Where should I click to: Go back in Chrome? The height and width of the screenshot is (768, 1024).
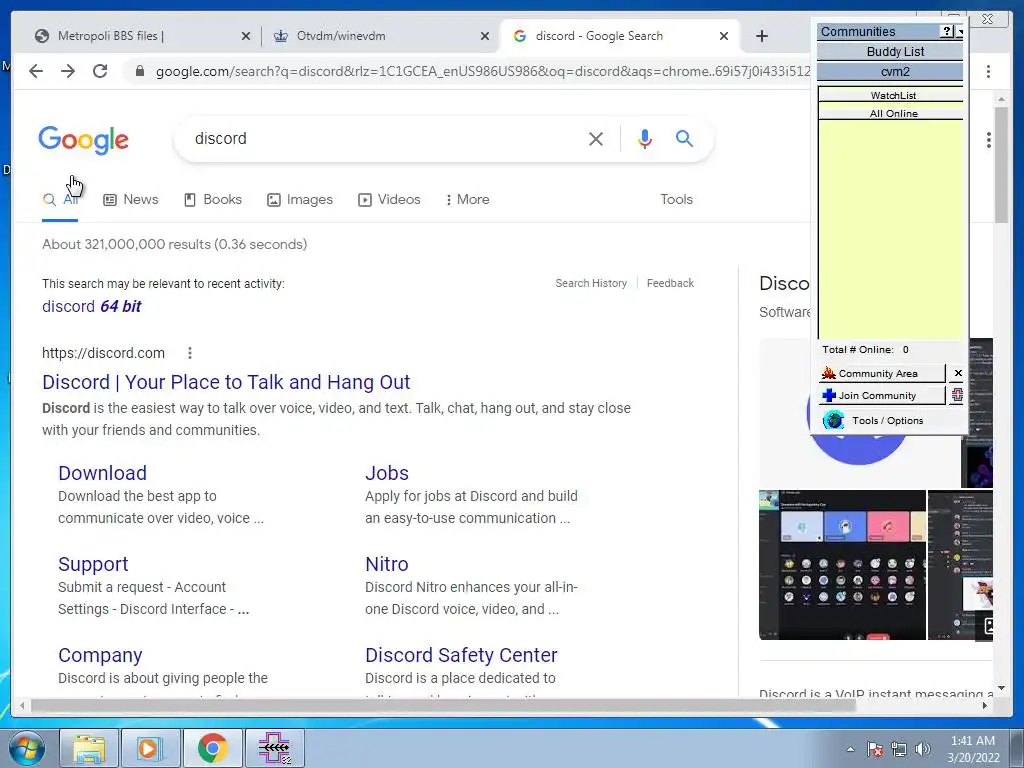coord(36,71)
